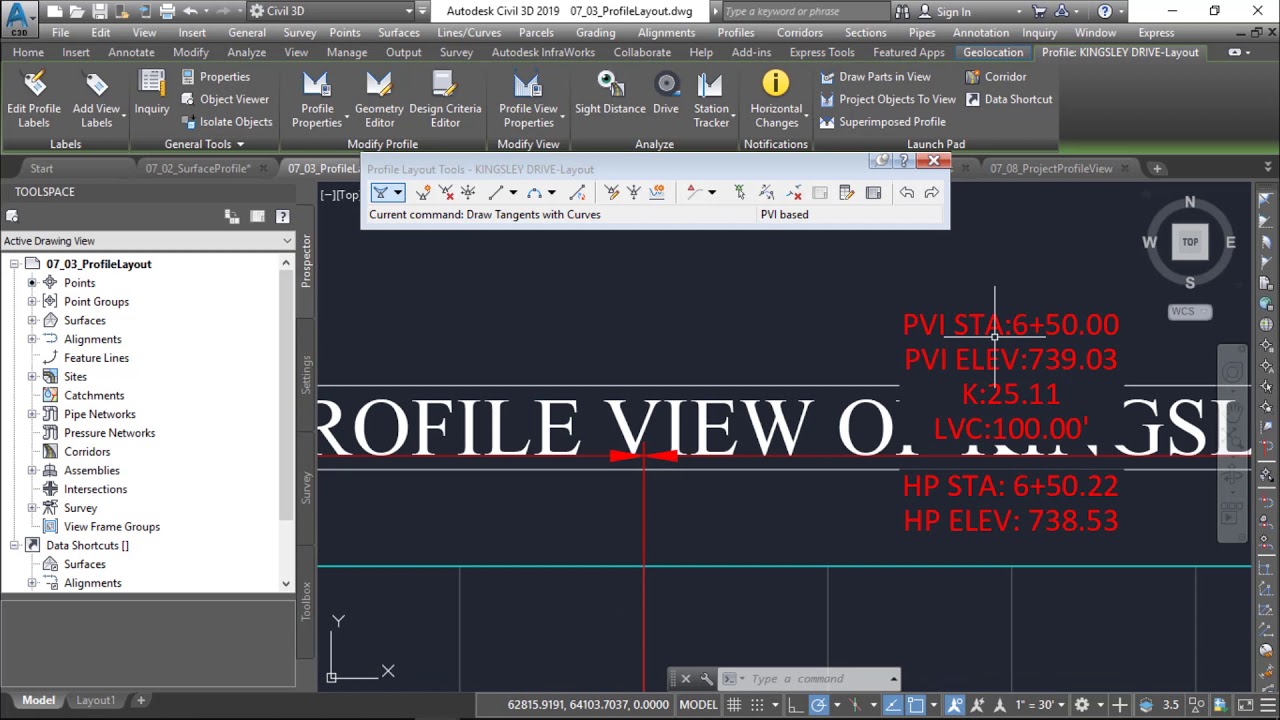Collapse the Data Shortcuts tree node
1280x720 pixels.
coord(14,546)
